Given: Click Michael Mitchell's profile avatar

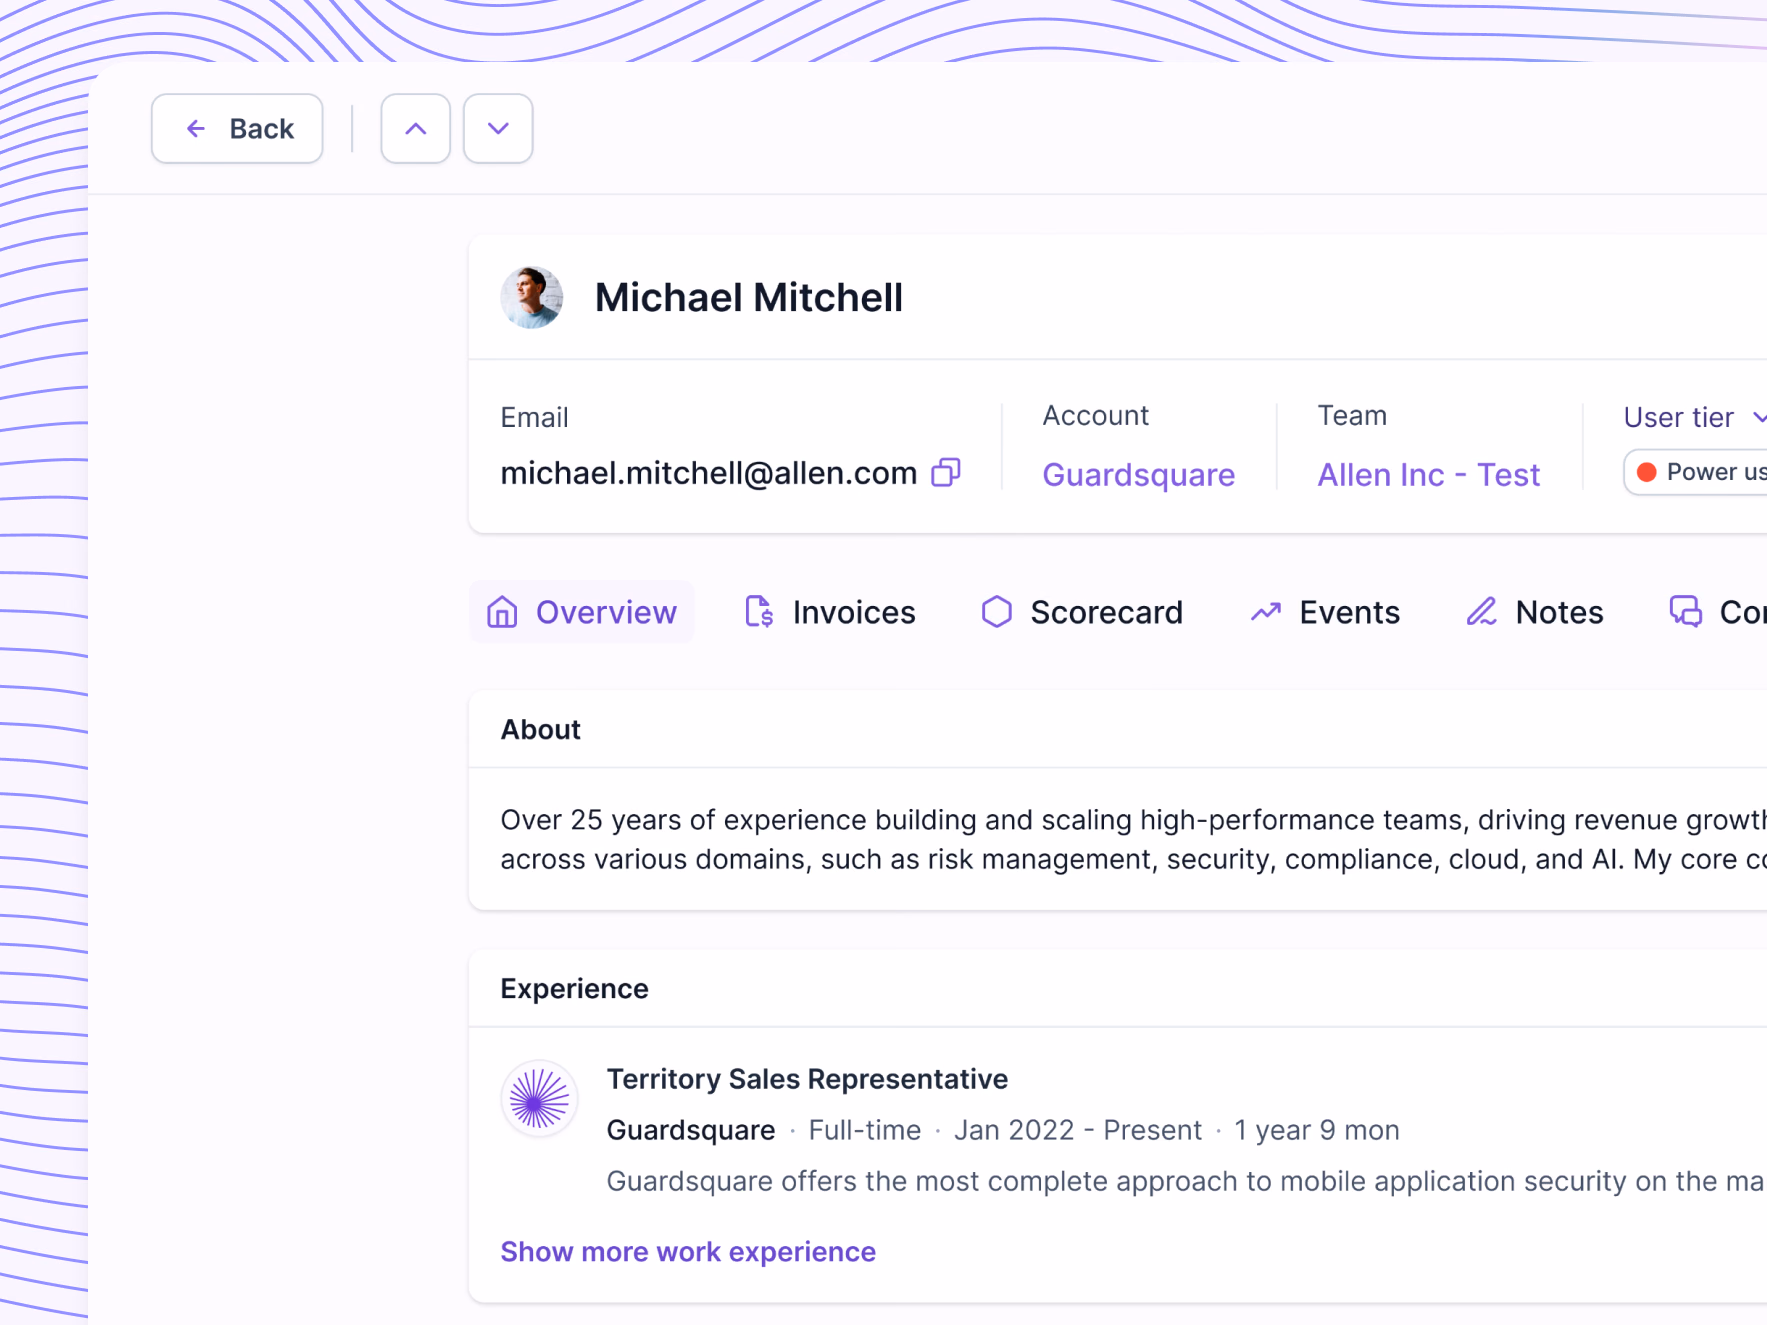Looking at the screenshot, I should (532, 297).
